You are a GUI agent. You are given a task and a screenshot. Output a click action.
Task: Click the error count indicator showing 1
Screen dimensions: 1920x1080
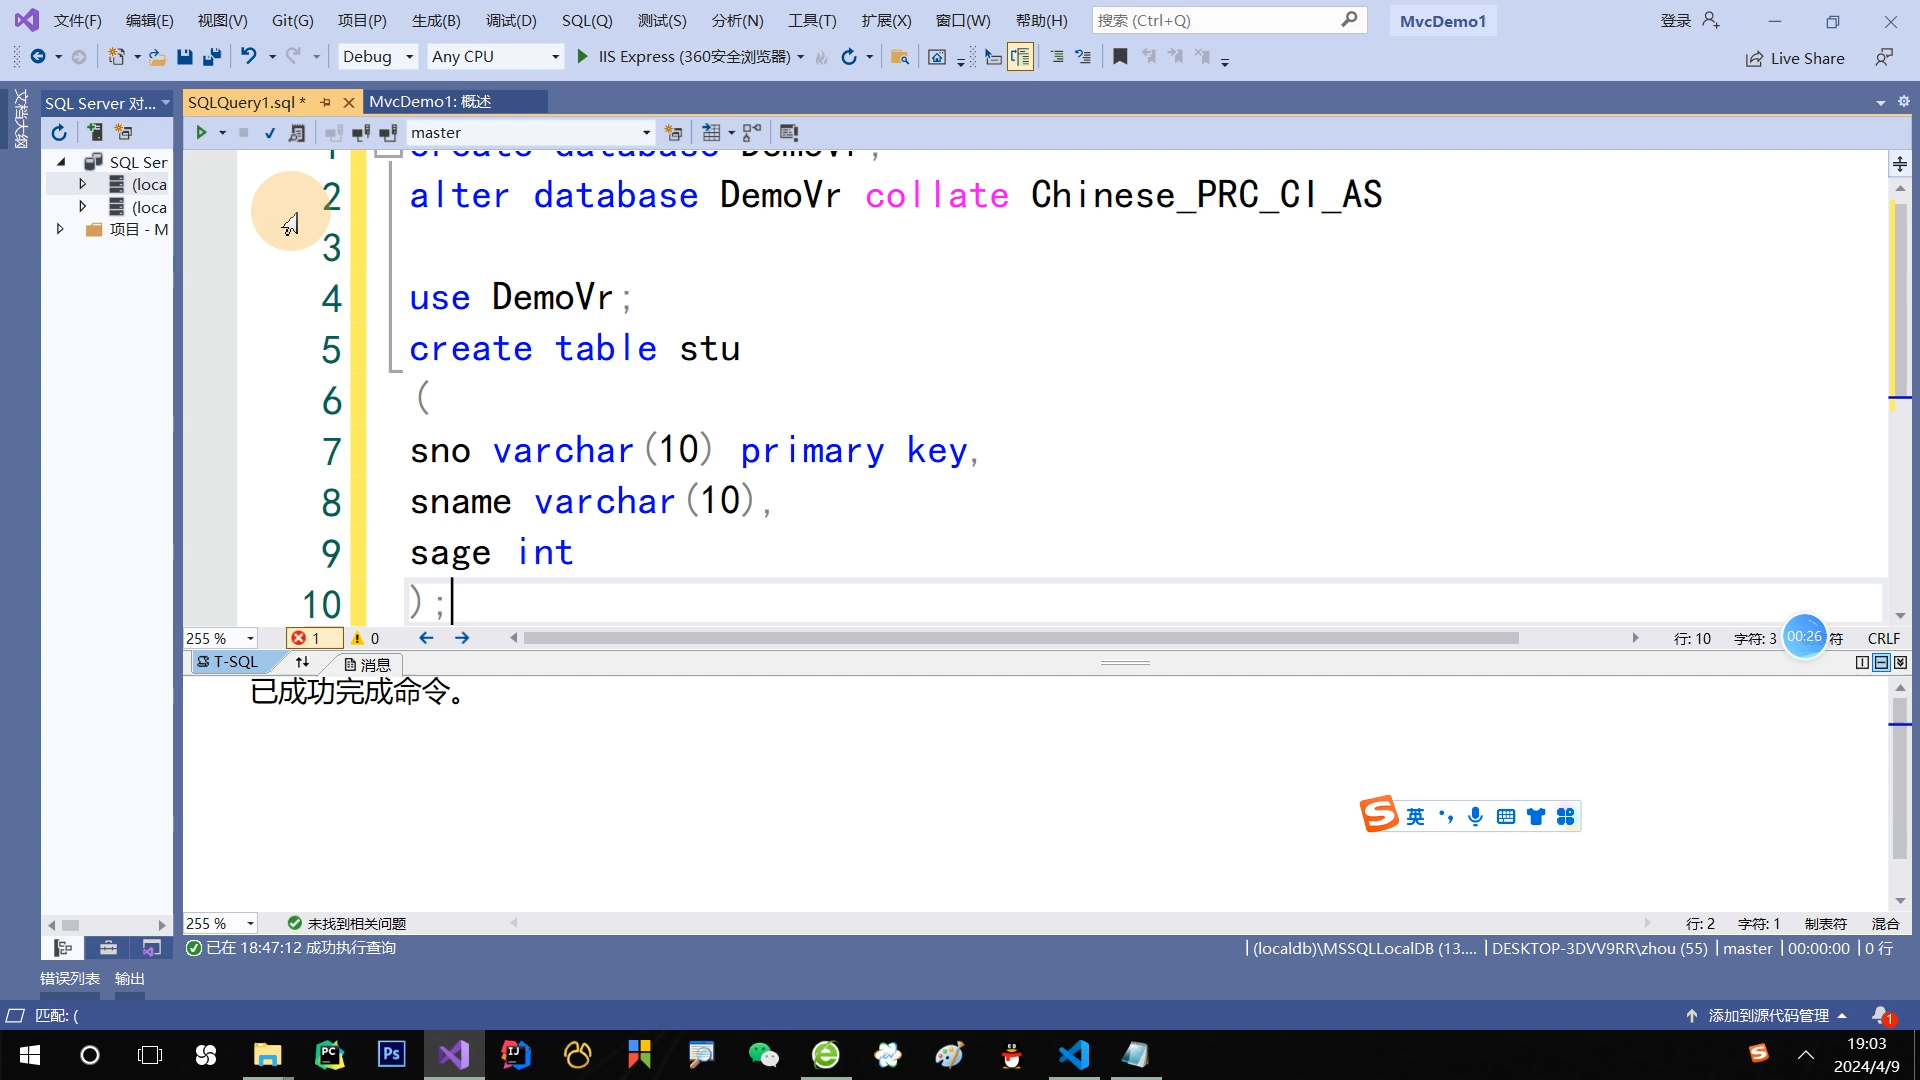313,638
